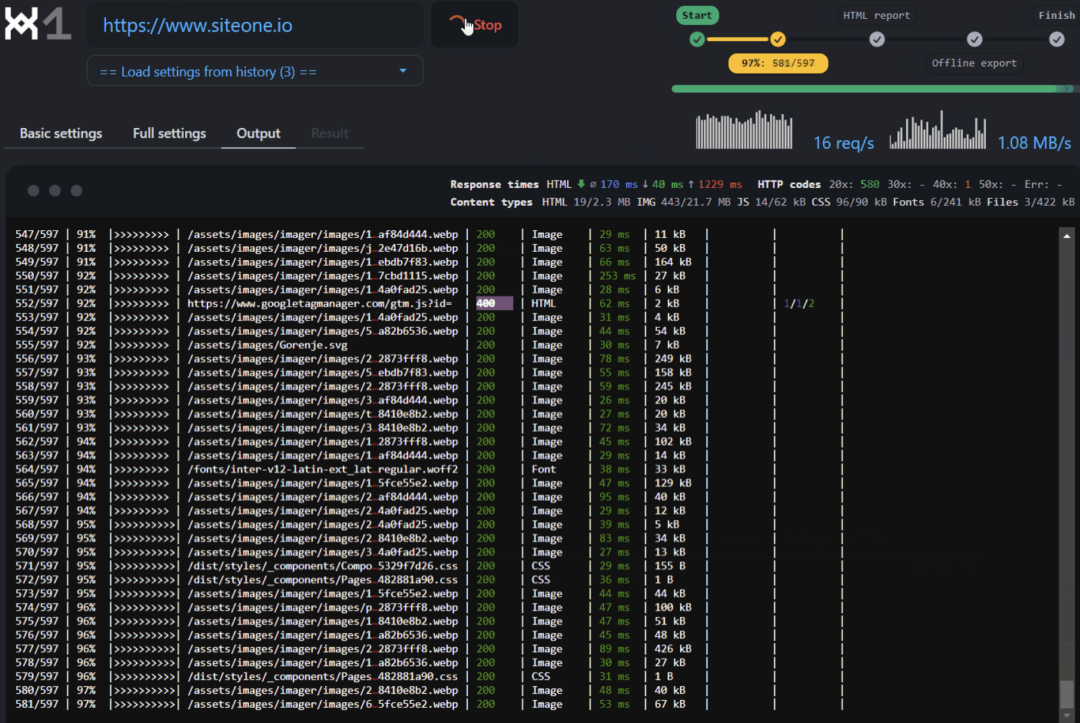Click the t_8410e8b2.webp image path

pos(322,414)
